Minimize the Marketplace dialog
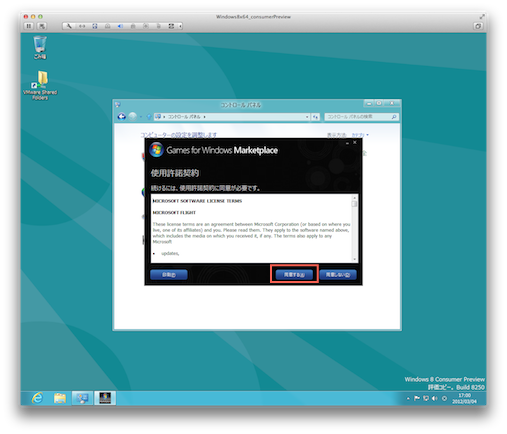Screen dimensions: 507x434 pyautogui.click(x=347, y=143)
